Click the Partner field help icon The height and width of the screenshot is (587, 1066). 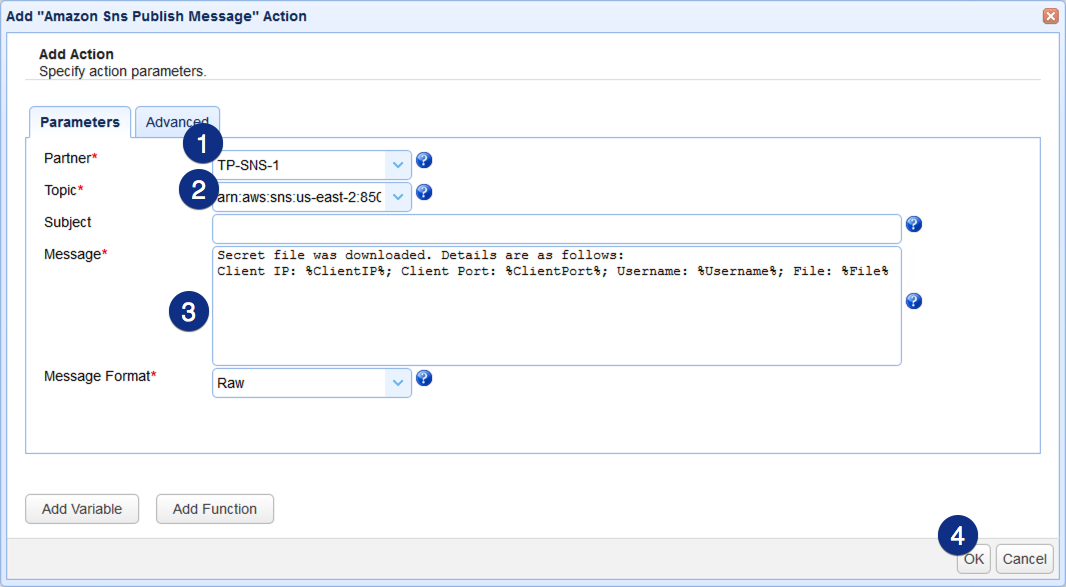tap(424, 160)
